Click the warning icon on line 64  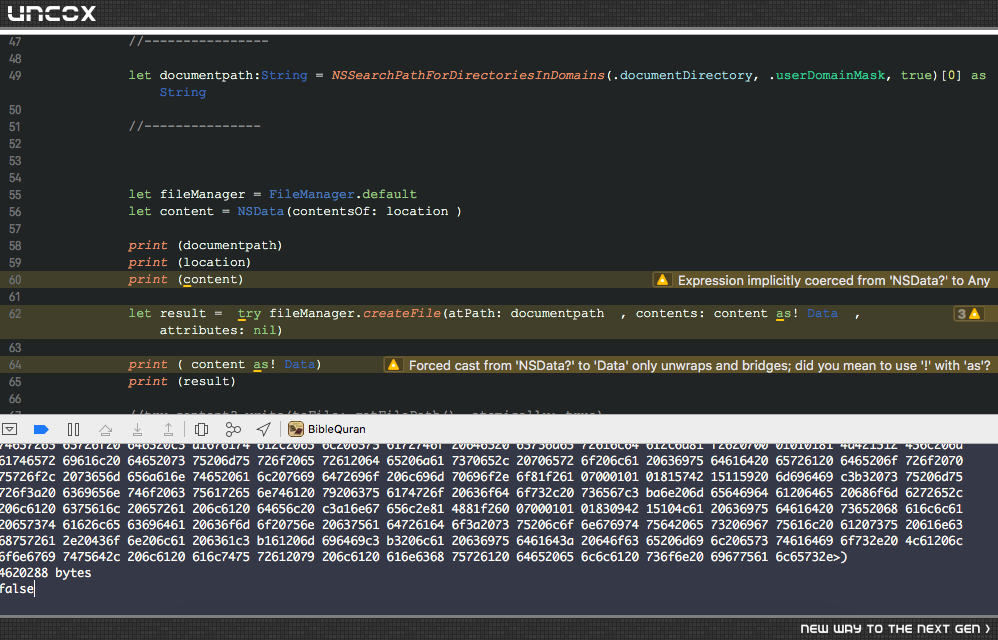tap(393, 365)
